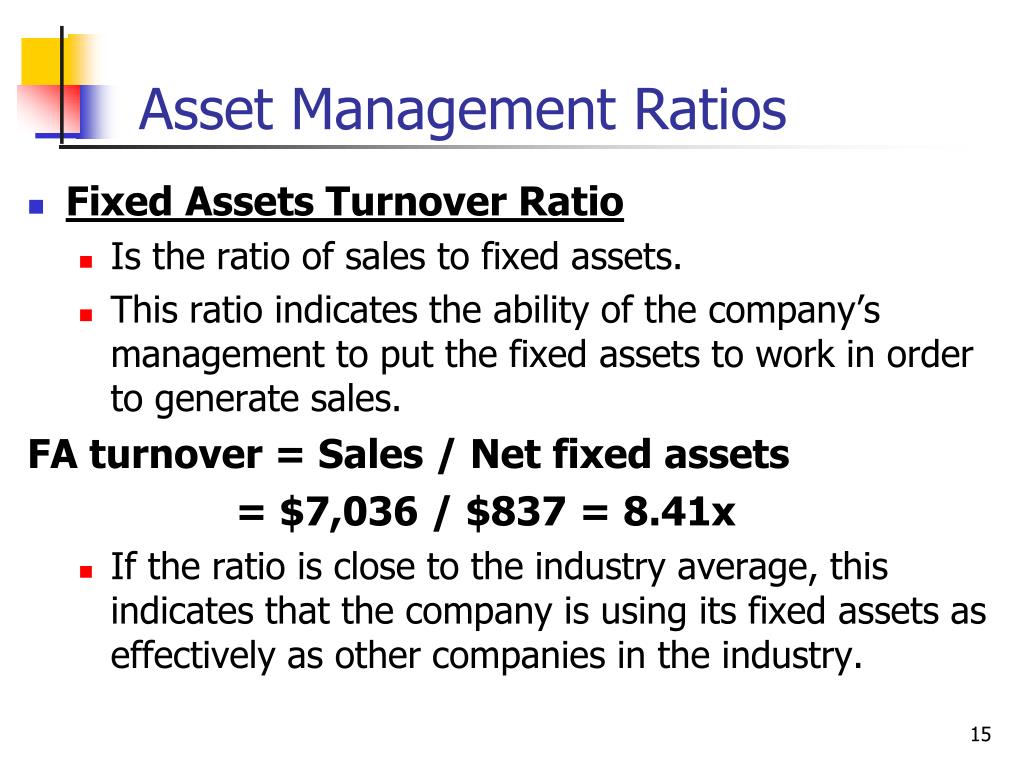Click the phrase 'to generate sales.'
The height and width of the screenshot is (768, 1024).
pos(255,400)
